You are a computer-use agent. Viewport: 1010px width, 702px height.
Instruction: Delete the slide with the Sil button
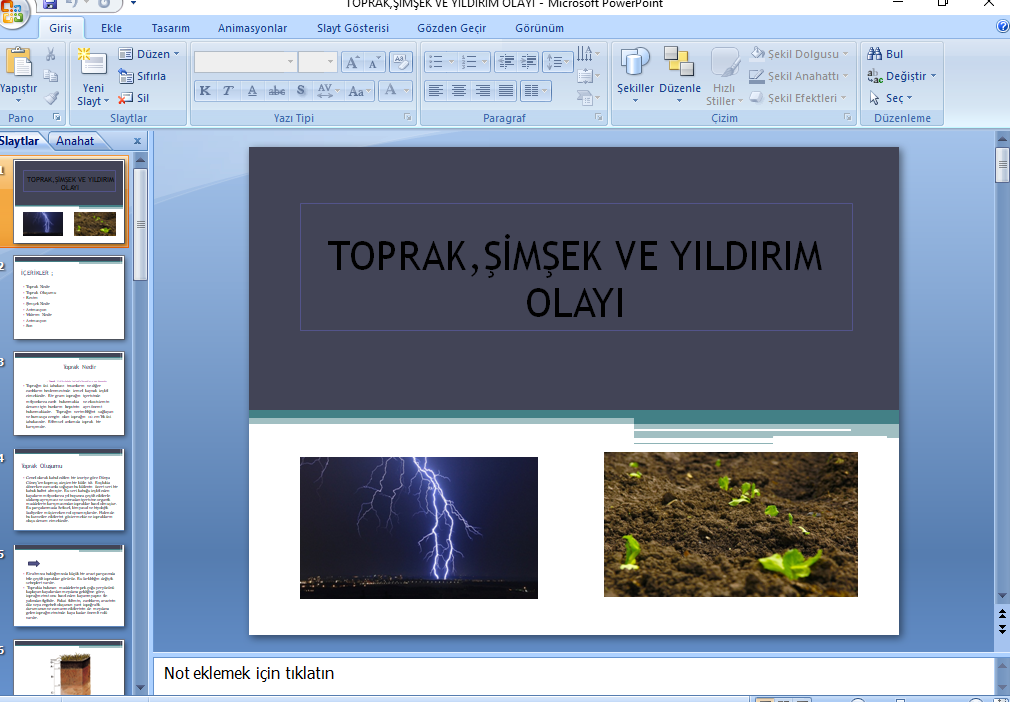[134, 98]
